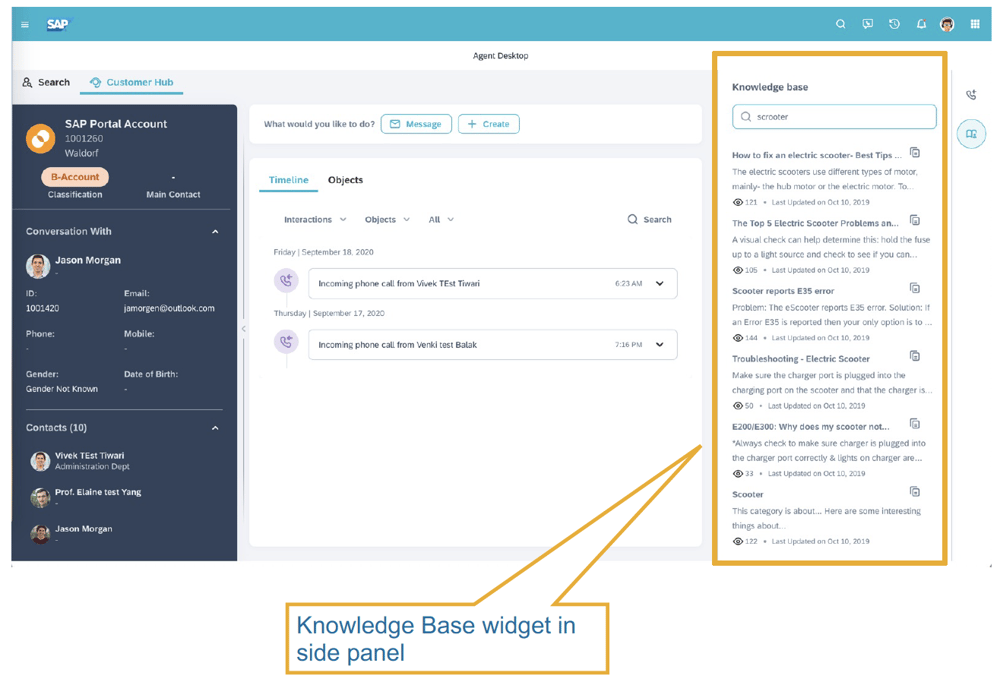The height and width of the screenshot is (685, 1000).
Task: Open user profile avatar in header
Action: (947, 24)
